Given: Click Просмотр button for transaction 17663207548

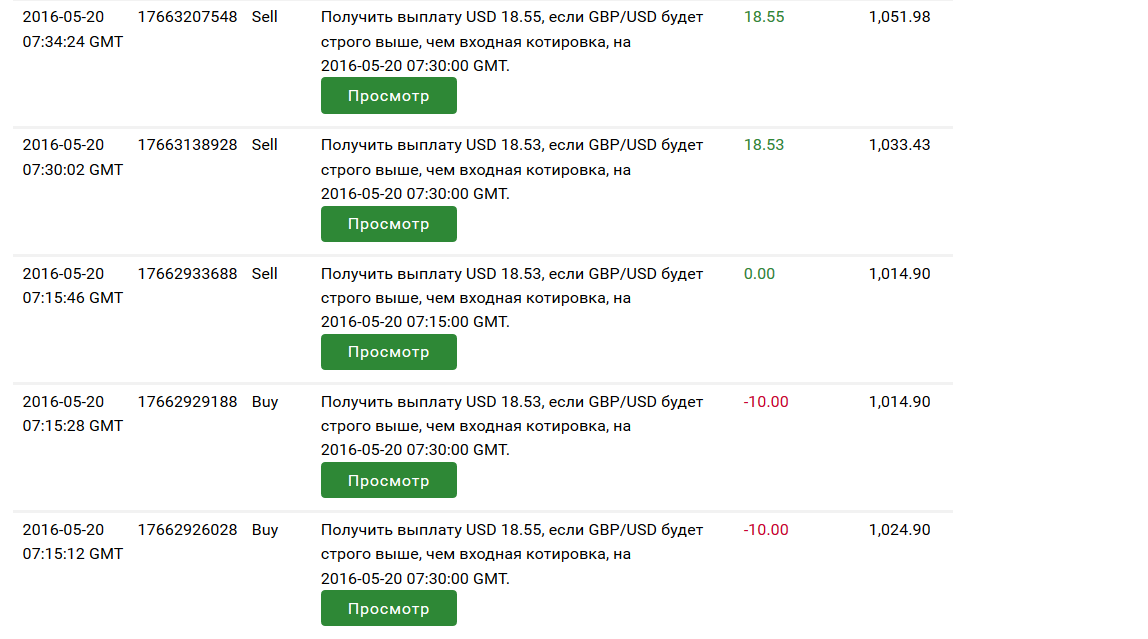Looking at the screenshot, I should 388,96.
